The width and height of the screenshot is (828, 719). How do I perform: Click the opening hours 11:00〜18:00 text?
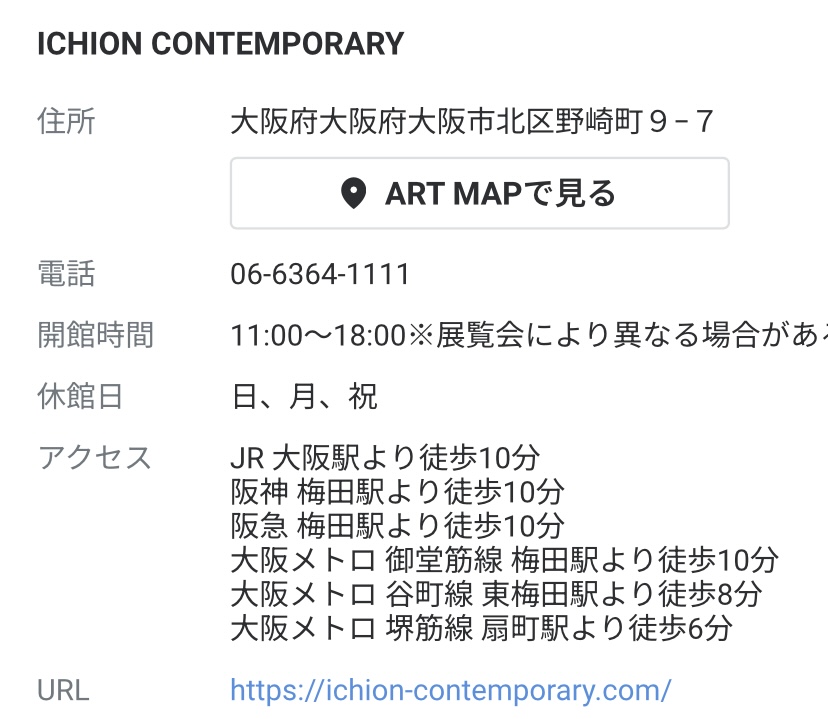(x=318, y=335)
